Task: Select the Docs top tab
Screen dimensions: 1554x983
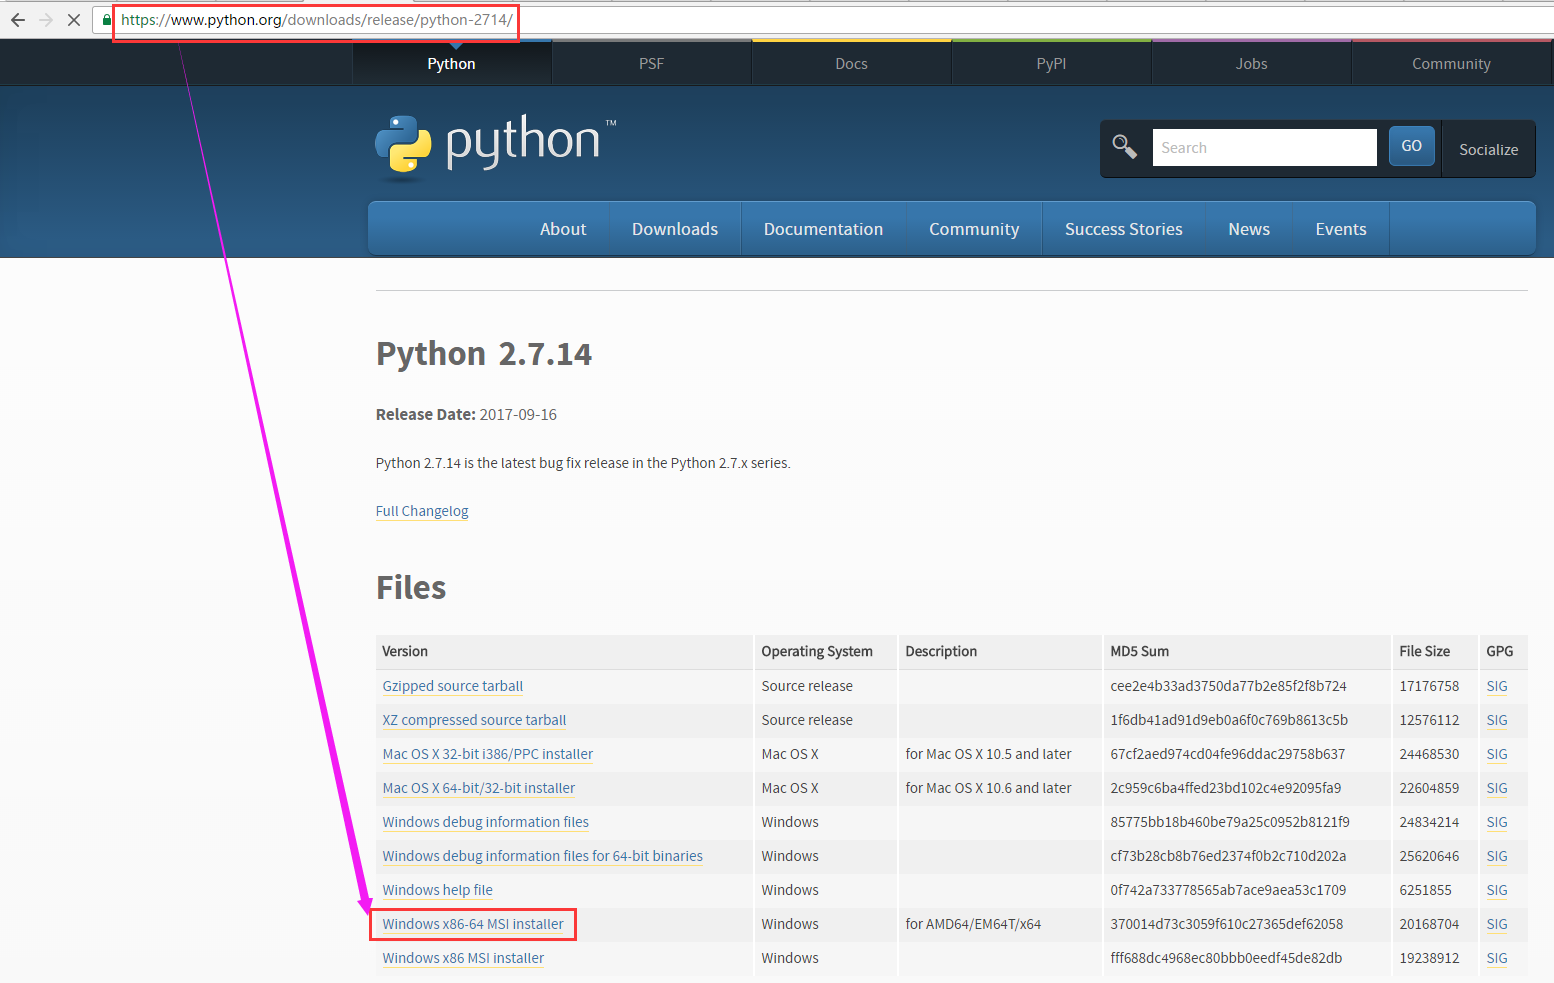Action: (851, 64)
